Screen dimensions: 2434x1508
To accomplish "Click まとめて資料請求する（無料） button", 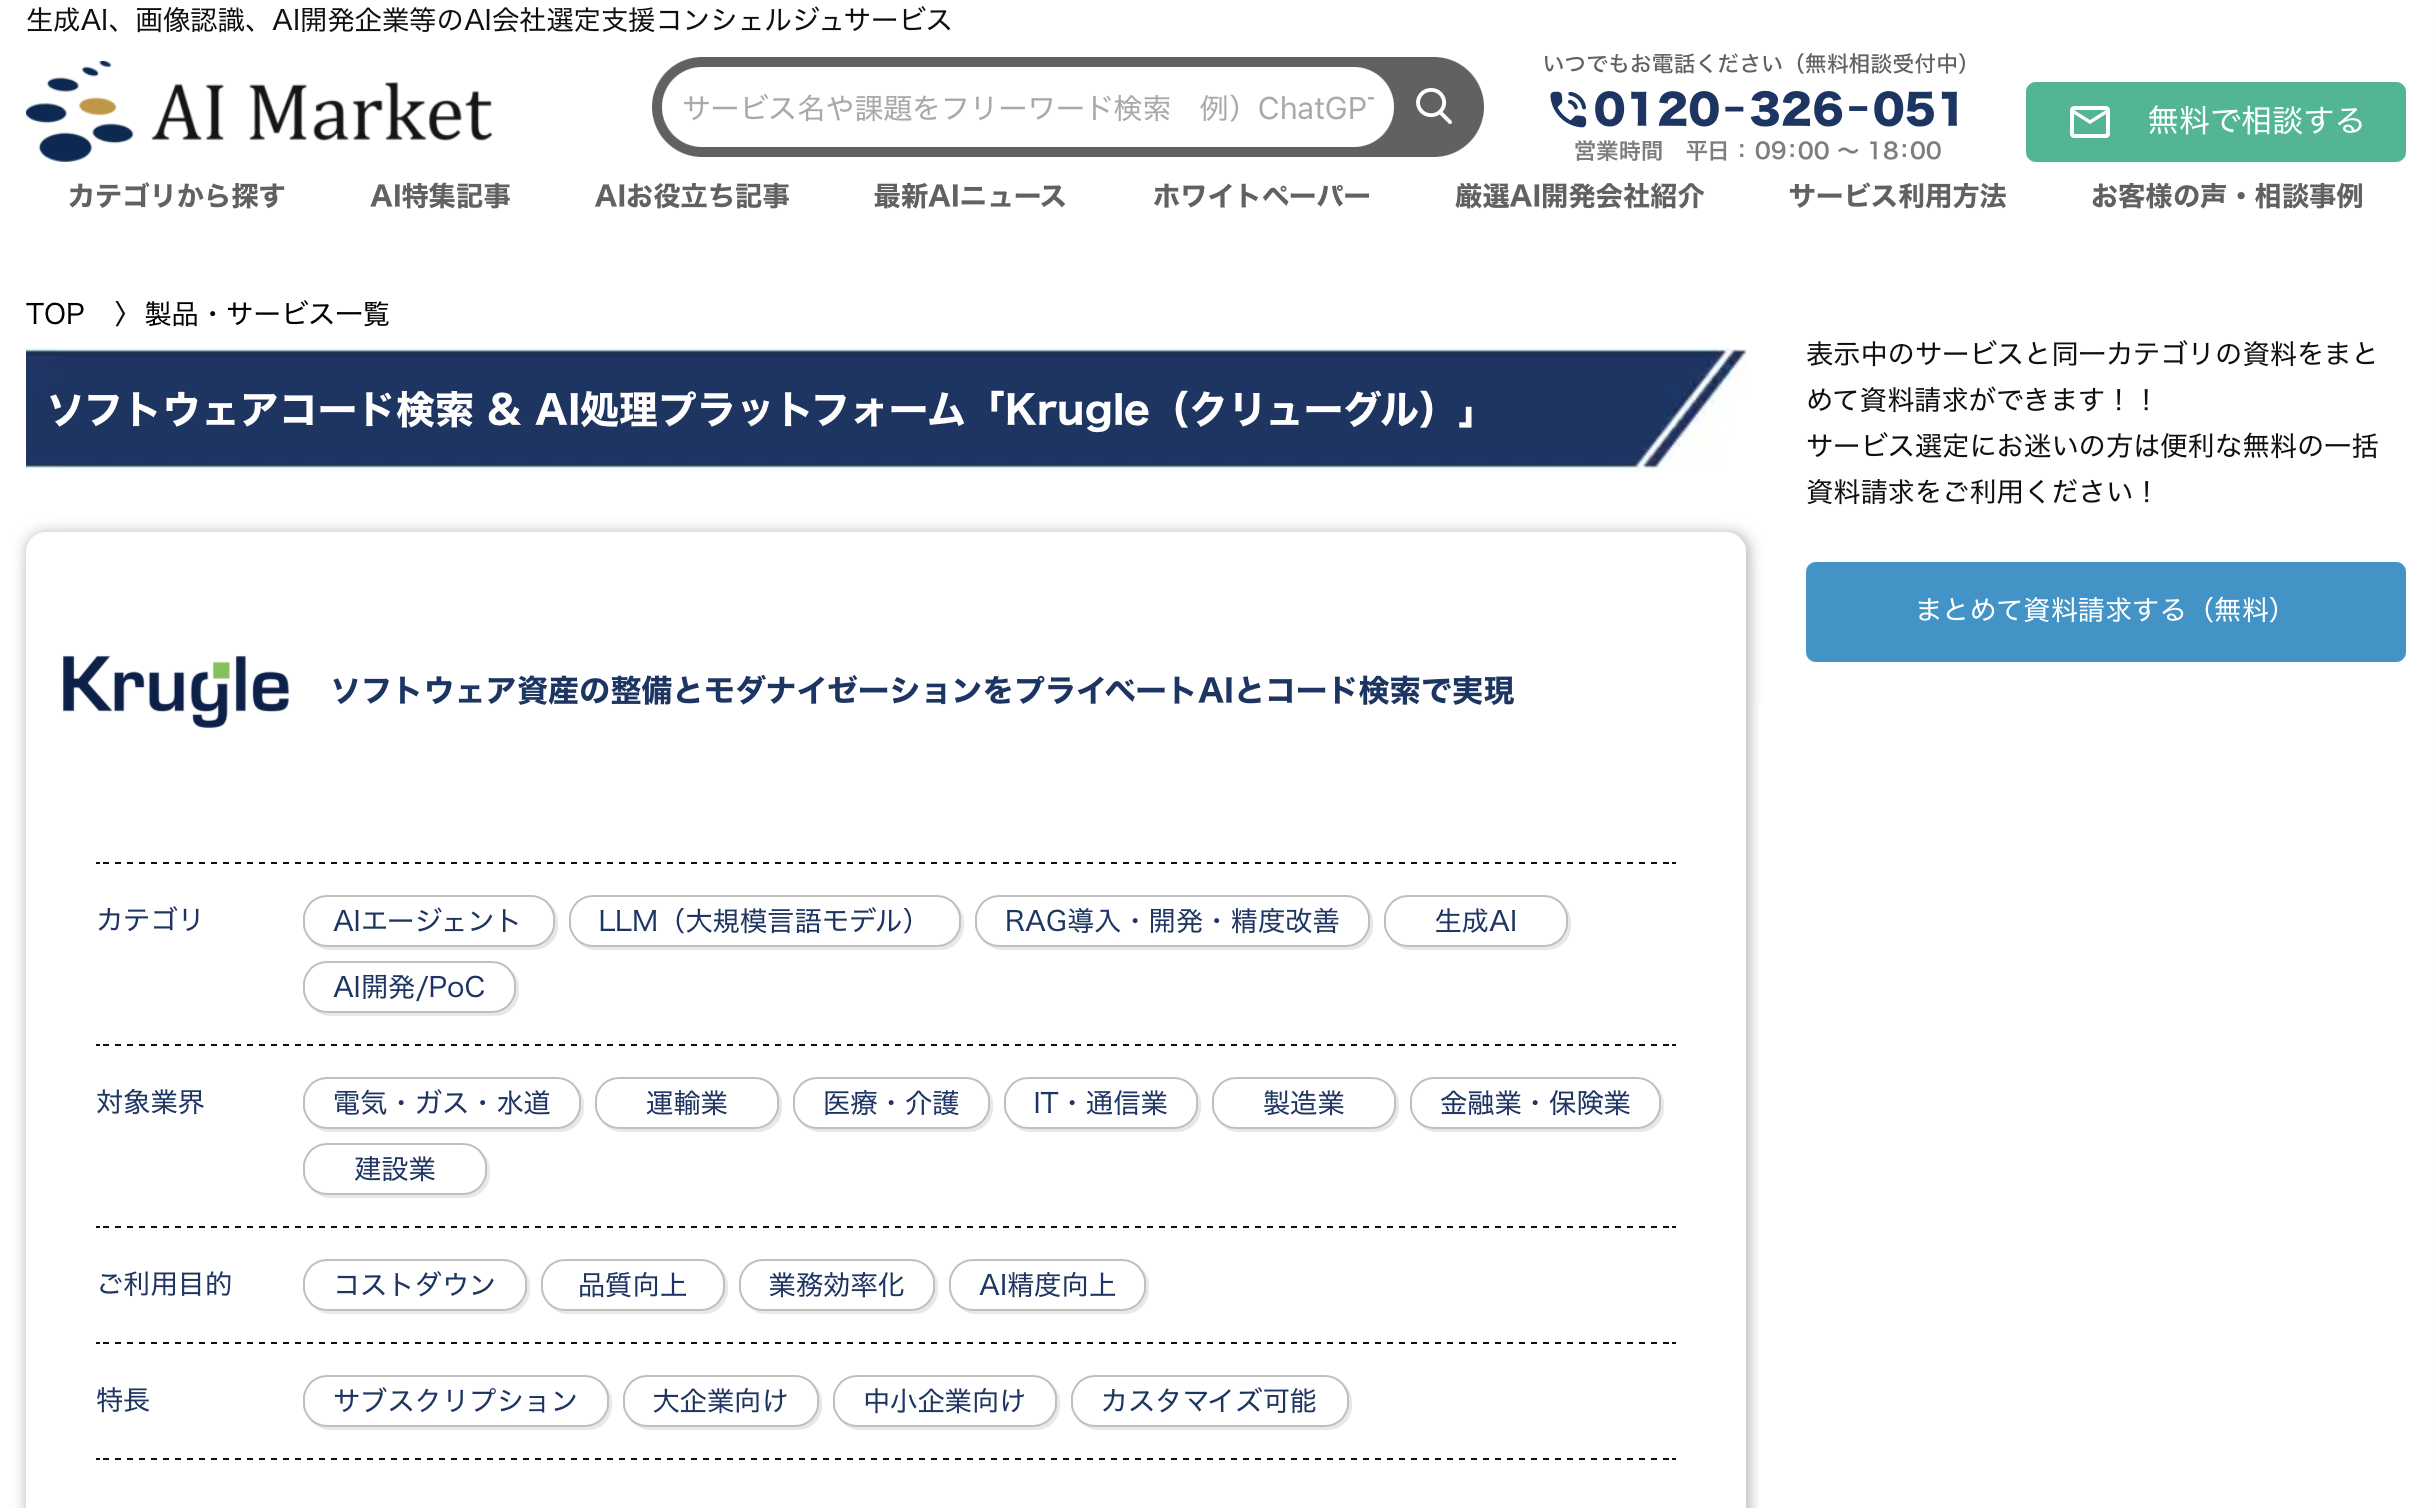I will pyautogui.click(x=2105, y=611).
